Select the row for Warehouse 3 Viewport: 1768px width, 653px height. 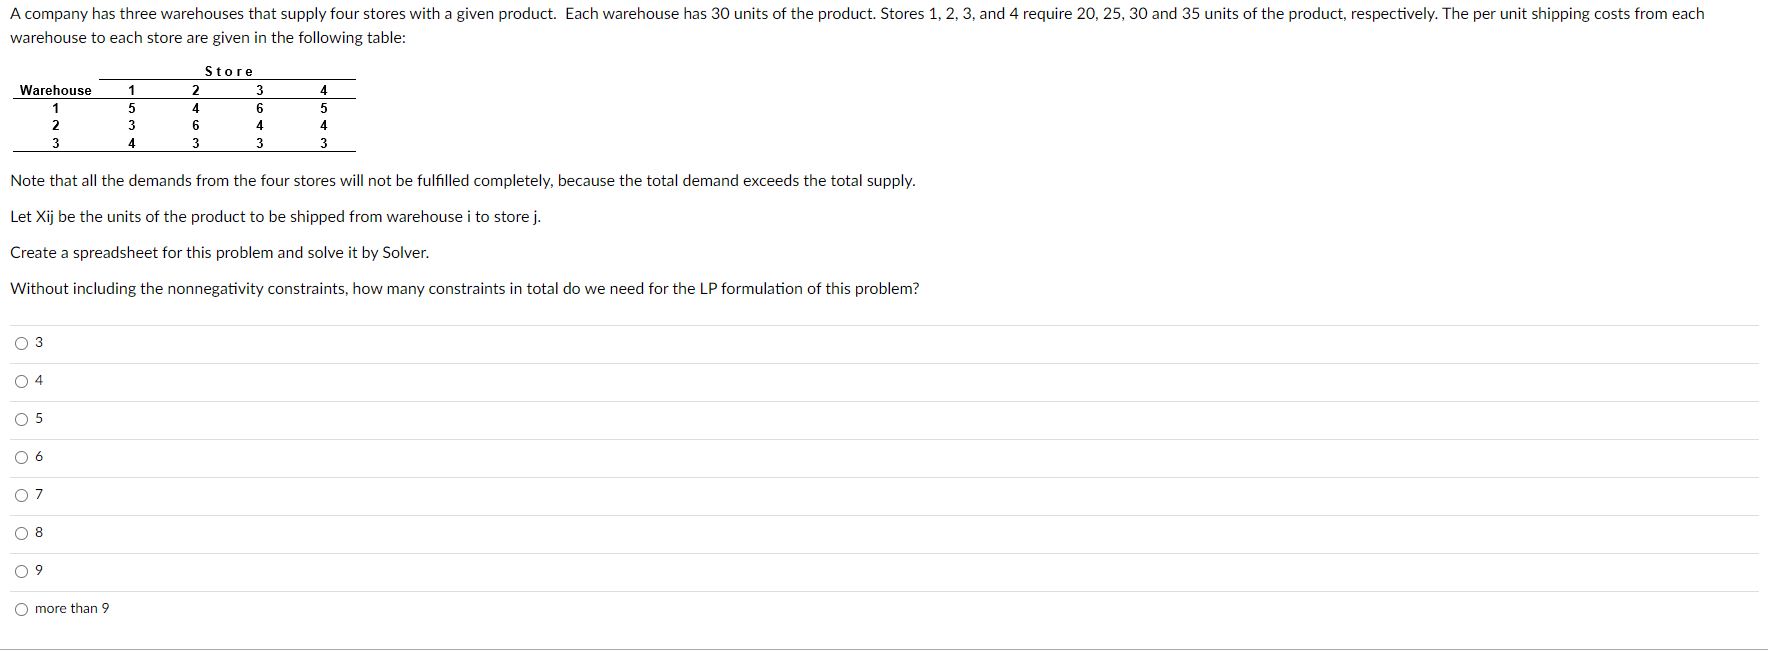point(55,141)
